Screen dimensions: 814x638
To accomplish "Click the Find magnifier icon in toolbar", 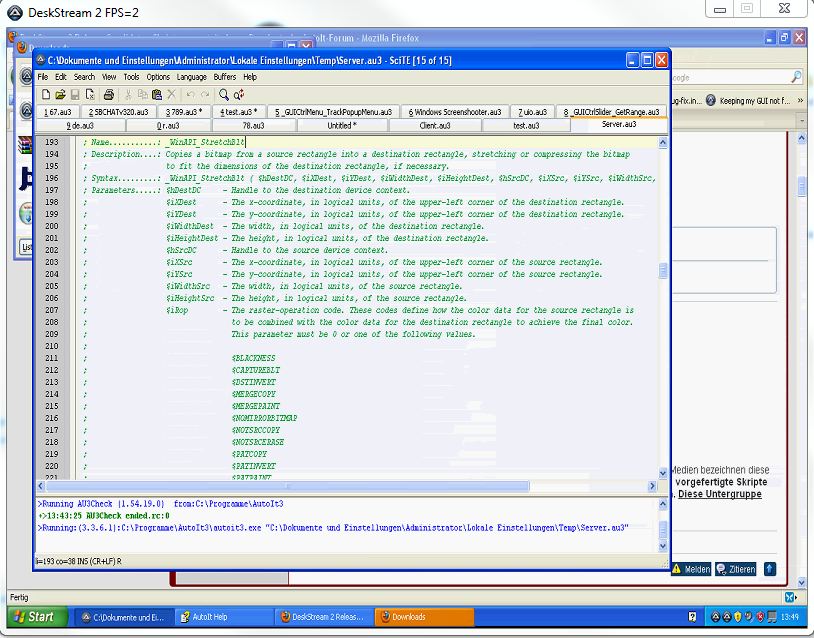I will (x=224, y=94).
